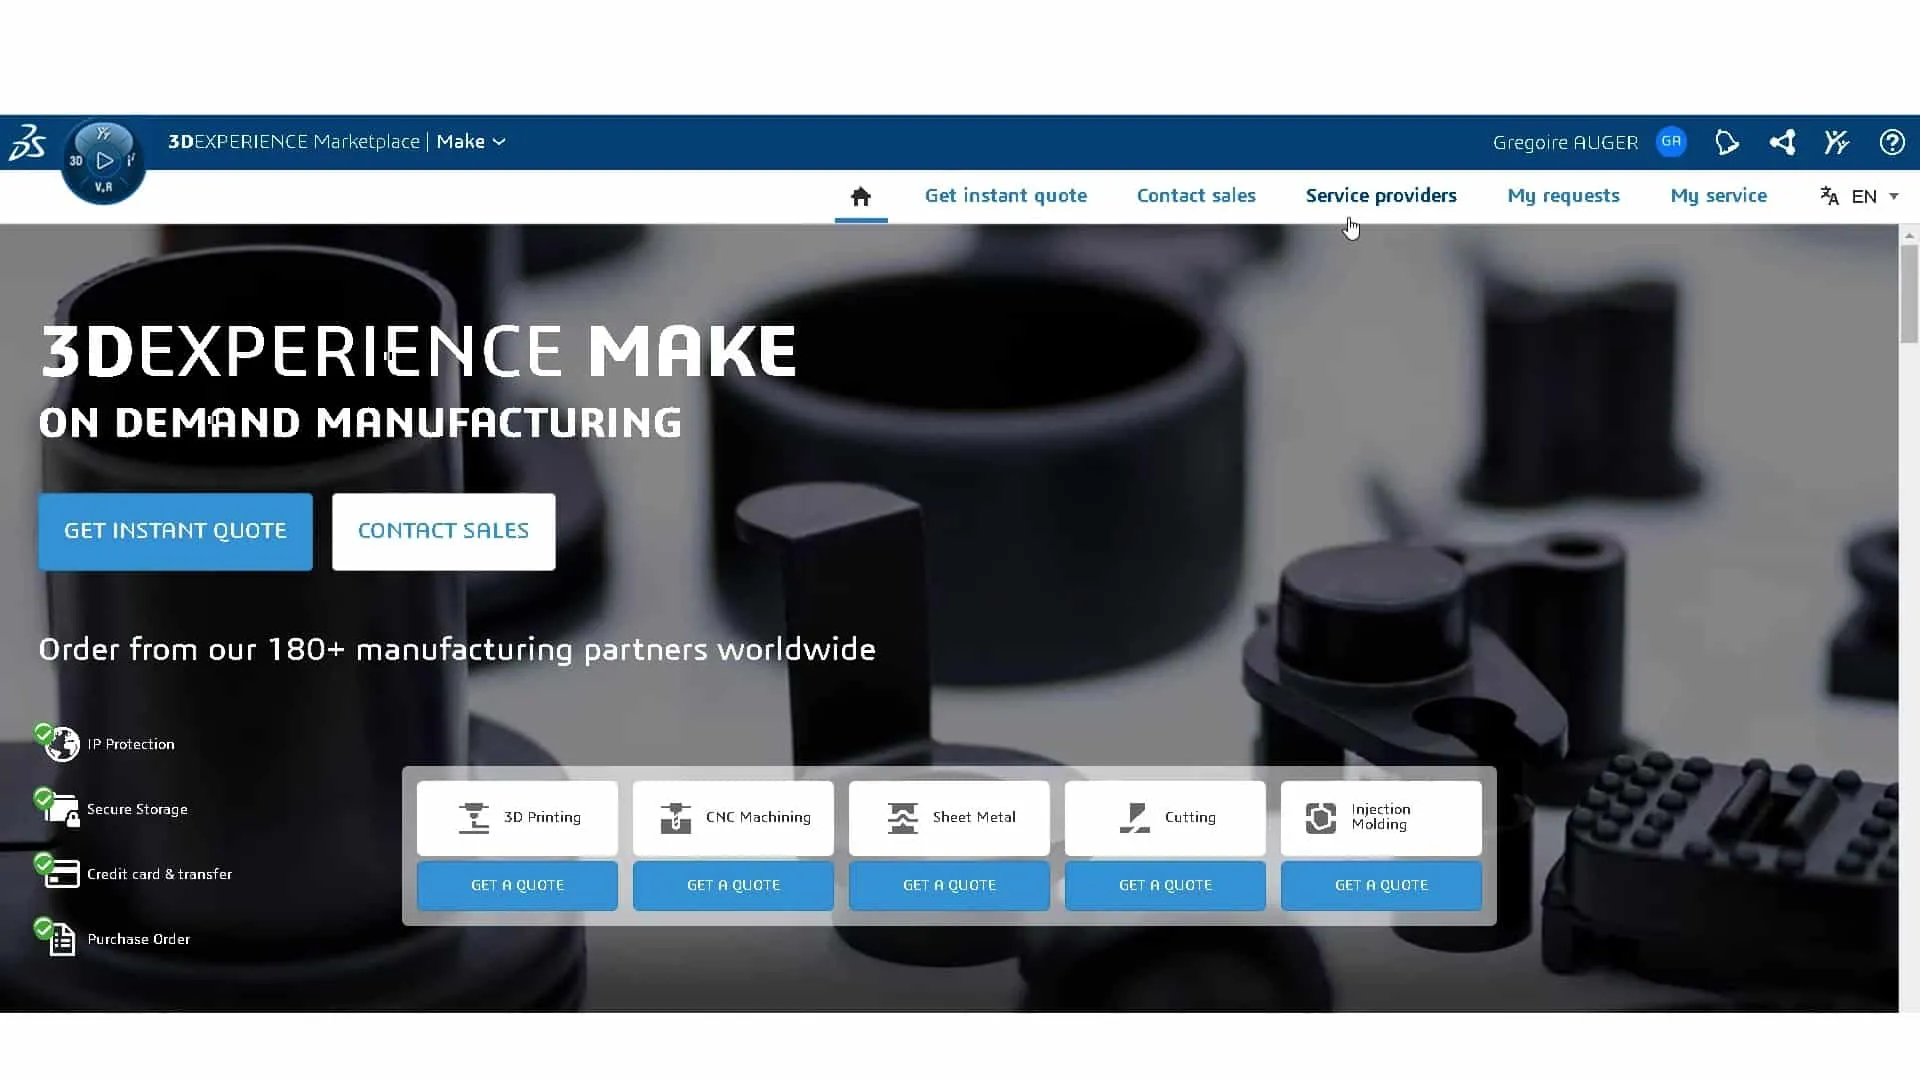Open notifications via the bell icon

tap(1727, 142)
